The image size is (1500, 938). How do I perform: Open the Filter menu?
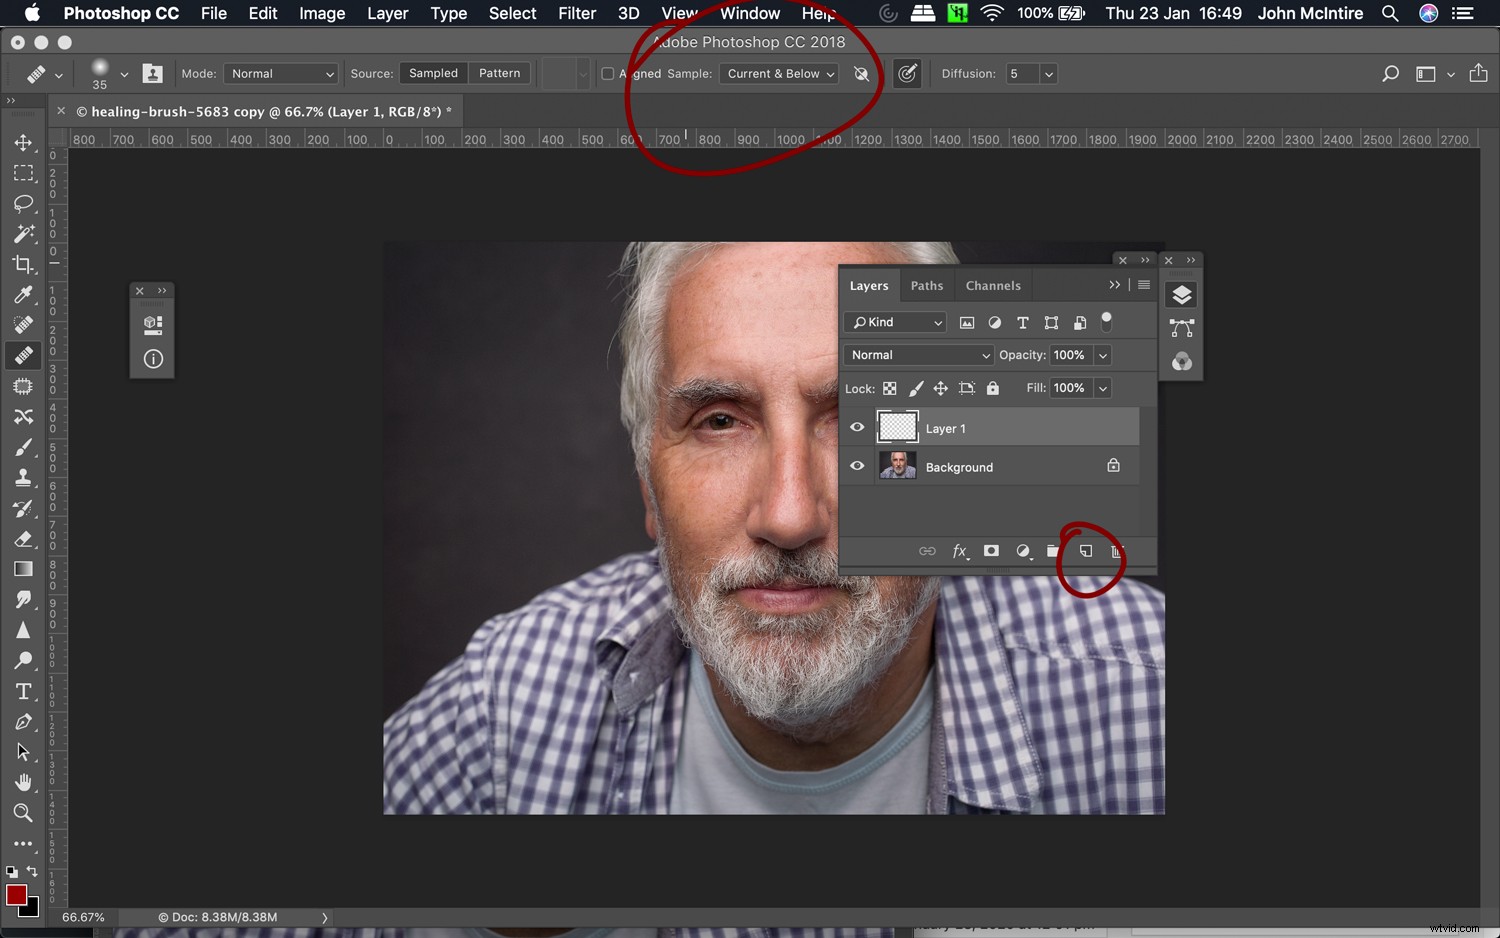coord(577,14)
